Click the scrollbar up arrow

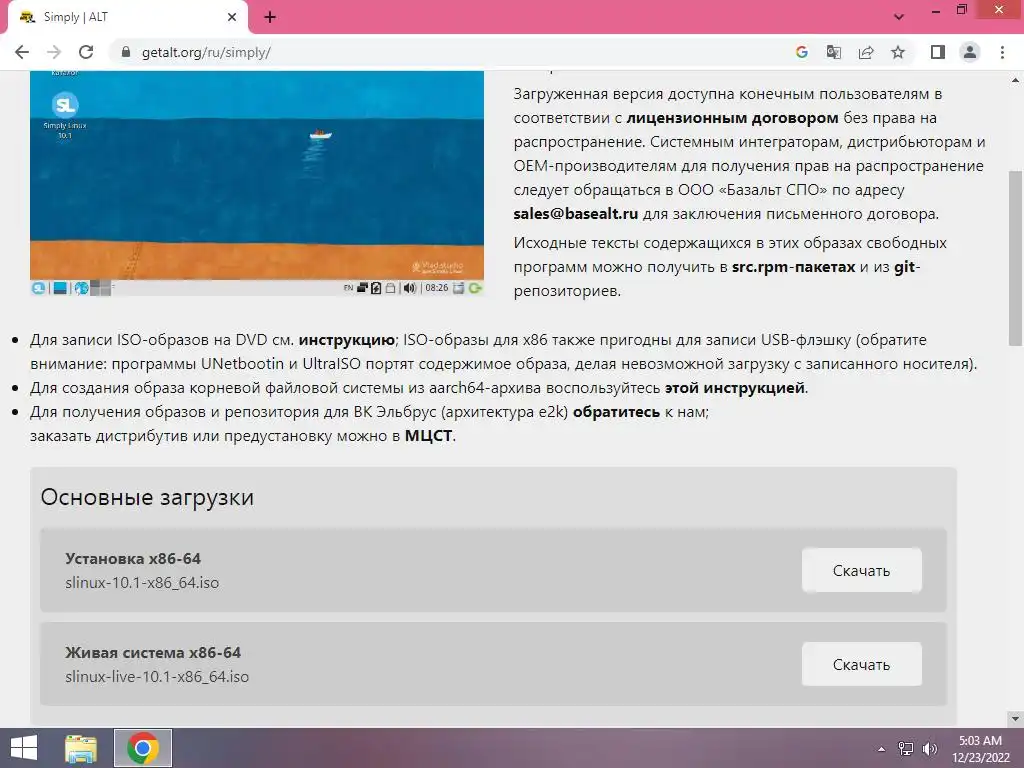1015,80
